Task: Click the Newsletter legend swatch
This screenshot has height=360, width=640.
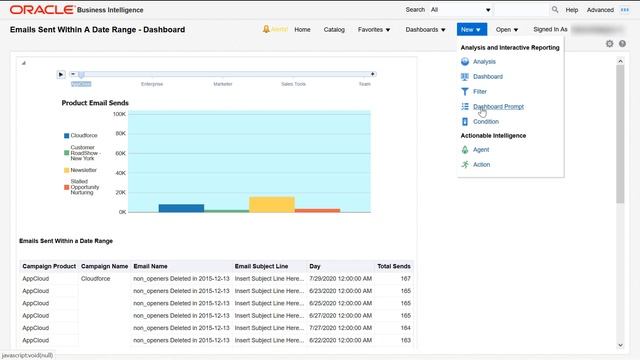Action: pos(67,170)
